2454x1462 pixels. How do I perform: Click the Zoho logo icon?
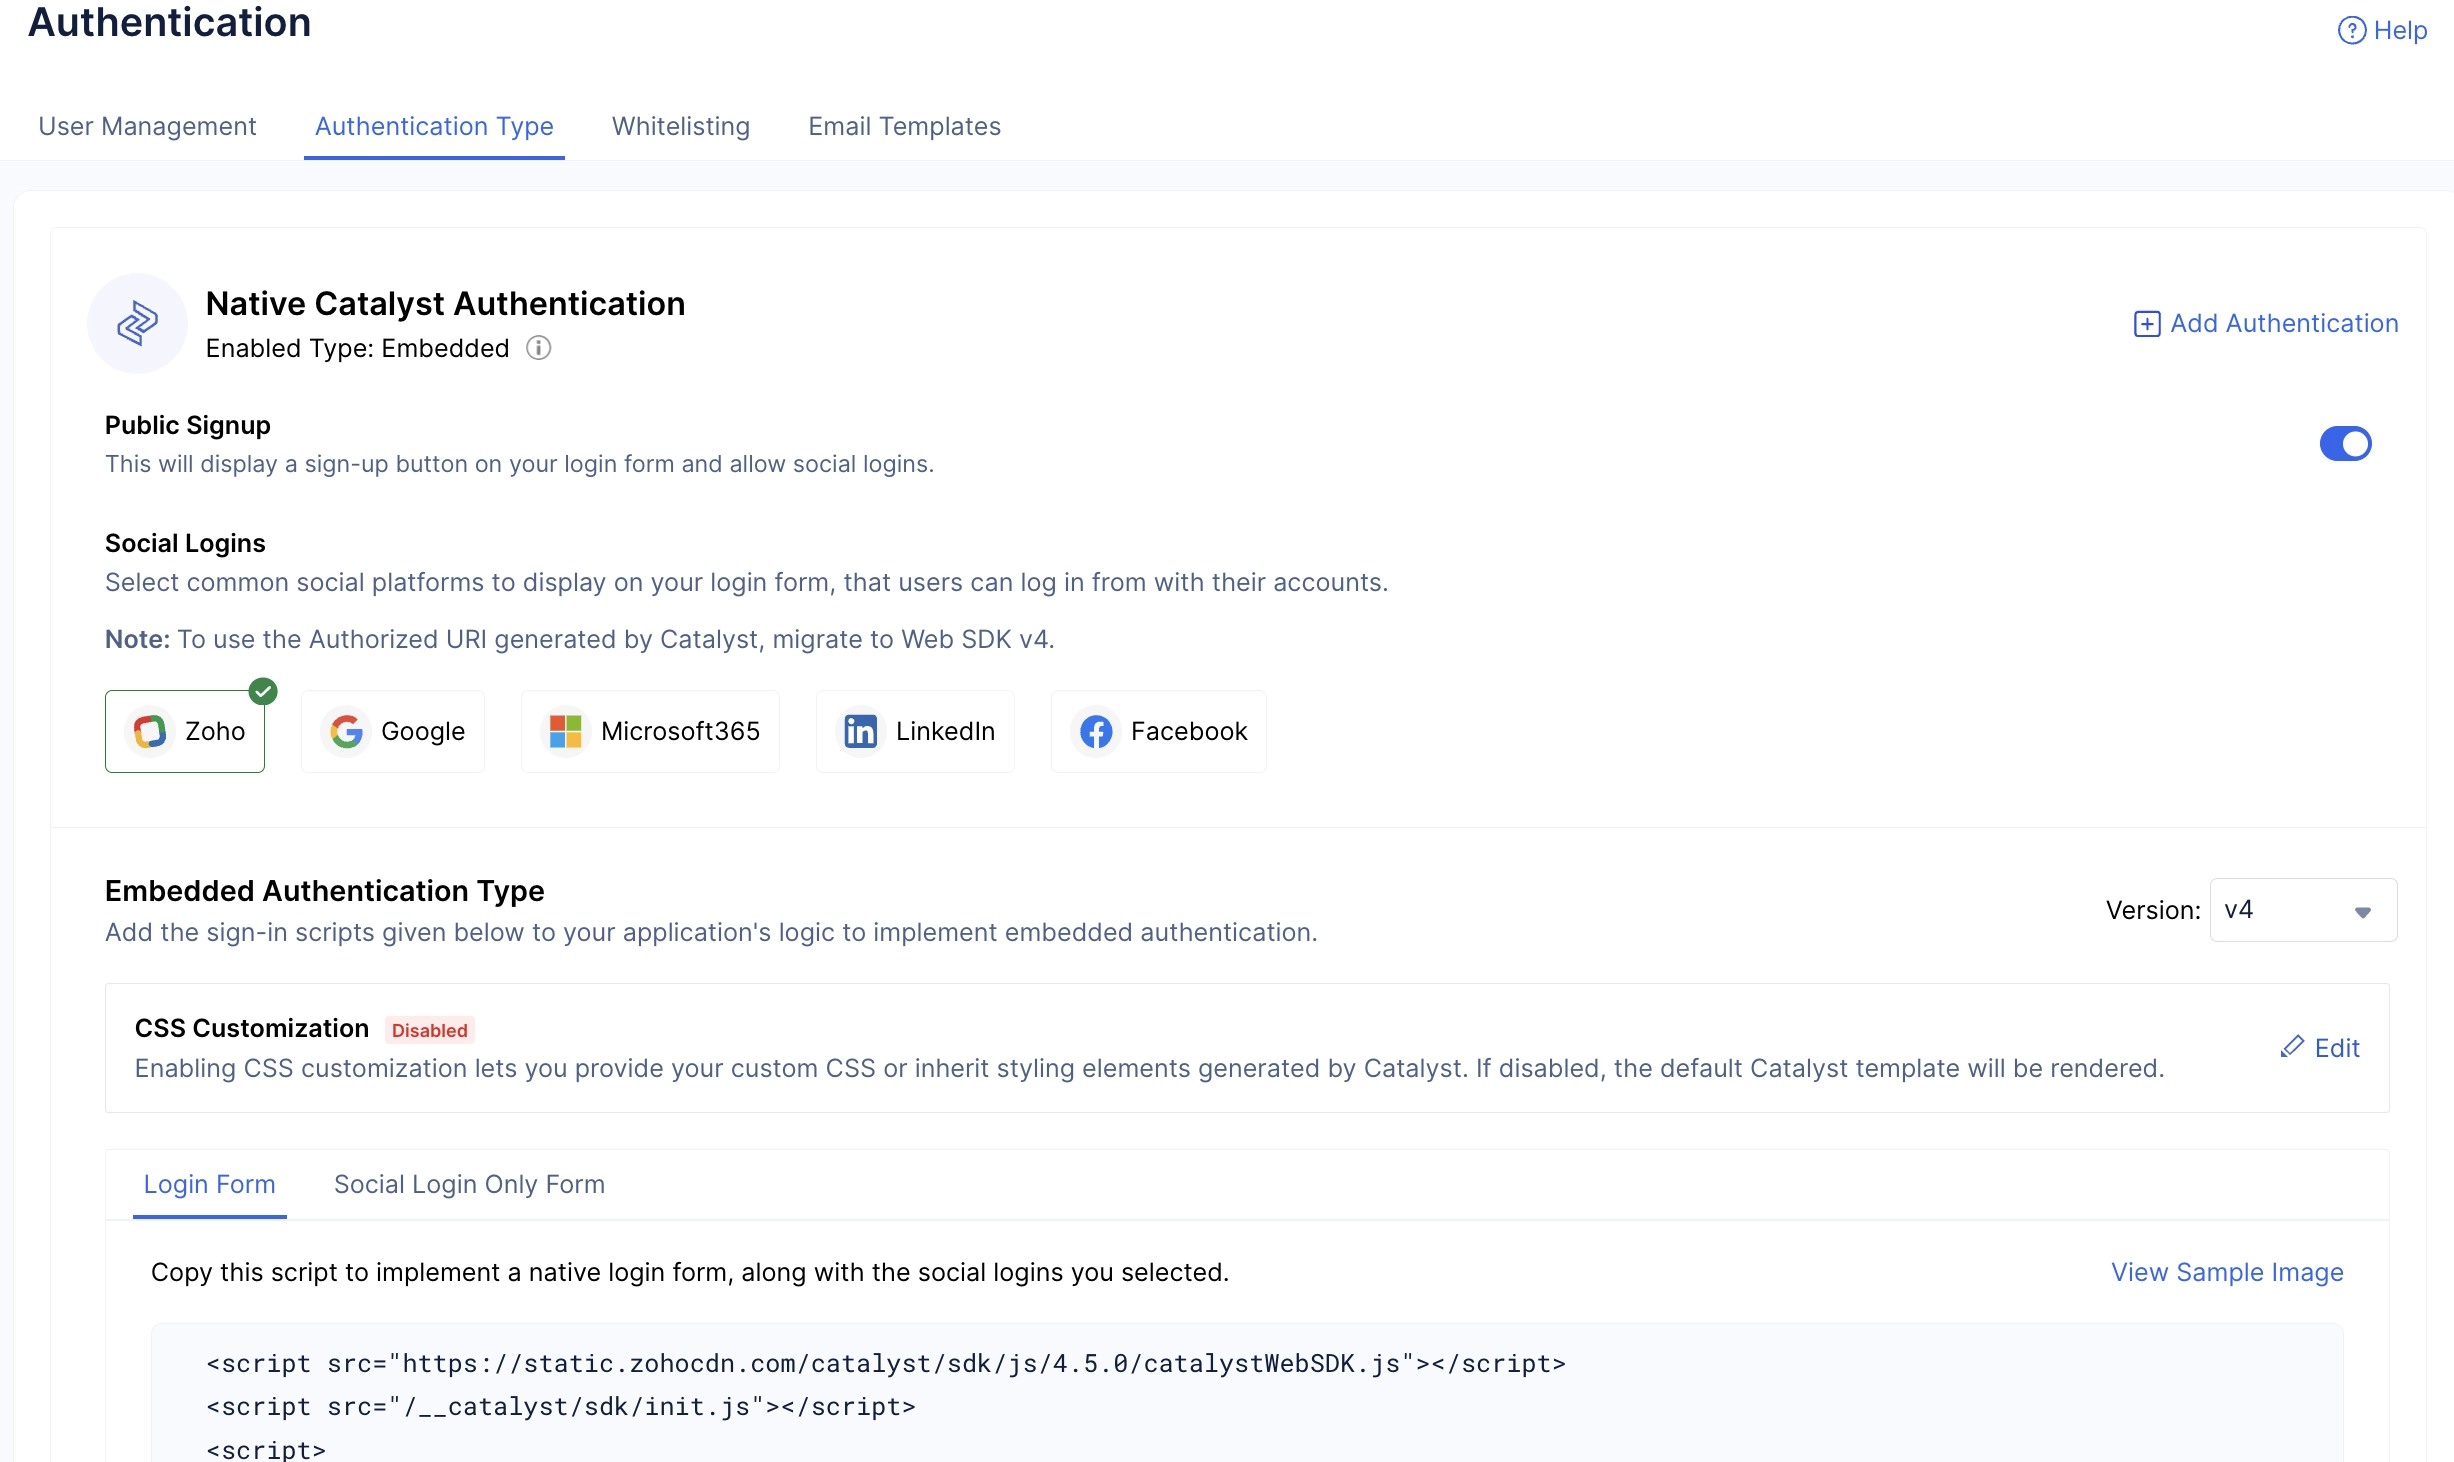pyautogui.click(x=150, y=731)
